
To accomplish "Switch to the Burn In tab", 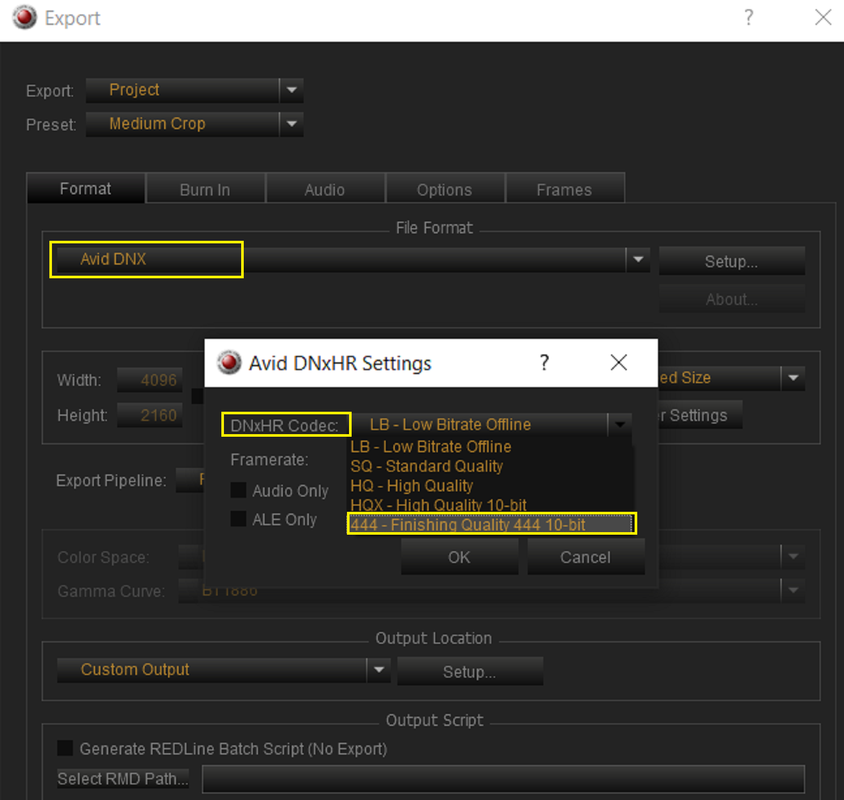I will 205,189.
